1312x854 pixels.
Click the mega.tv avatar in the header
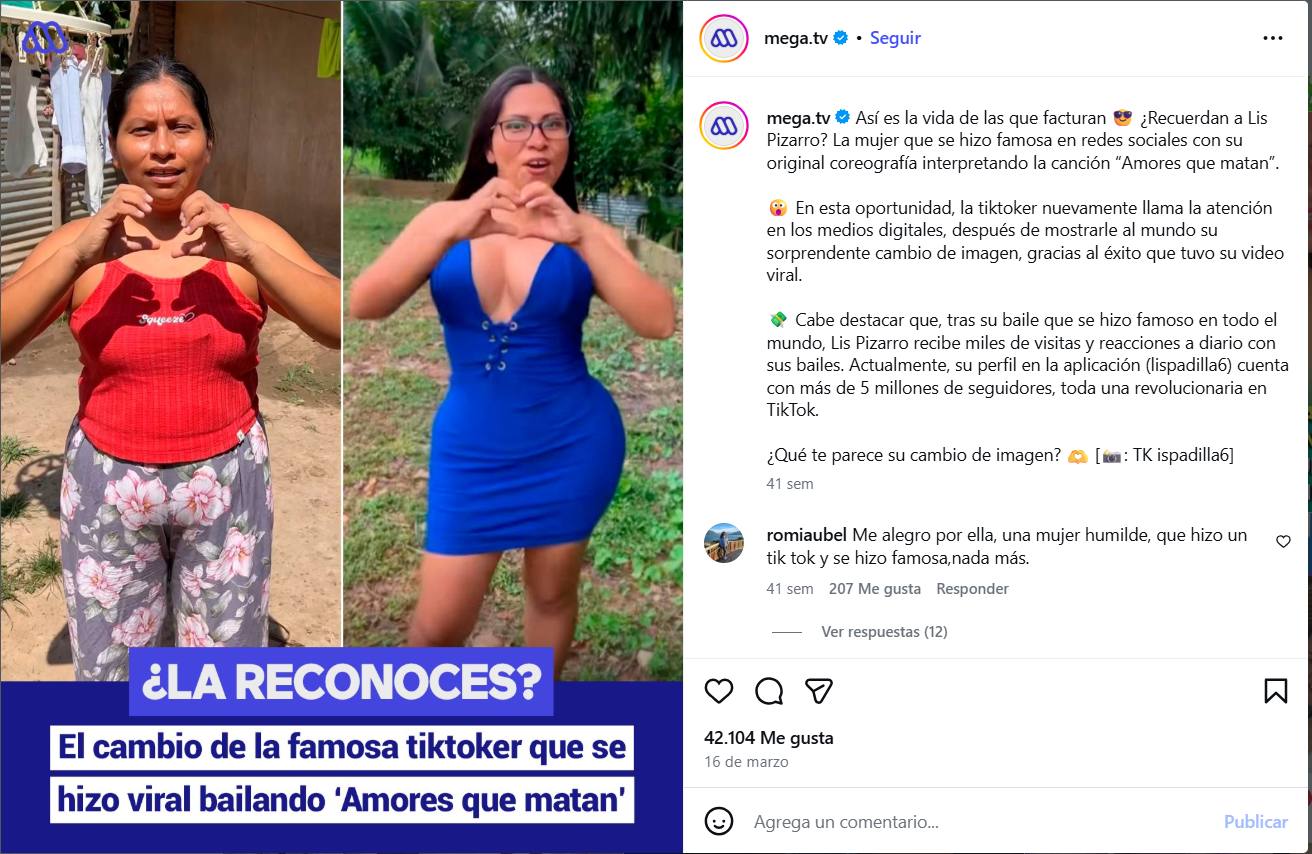click(x=724, y=38)
